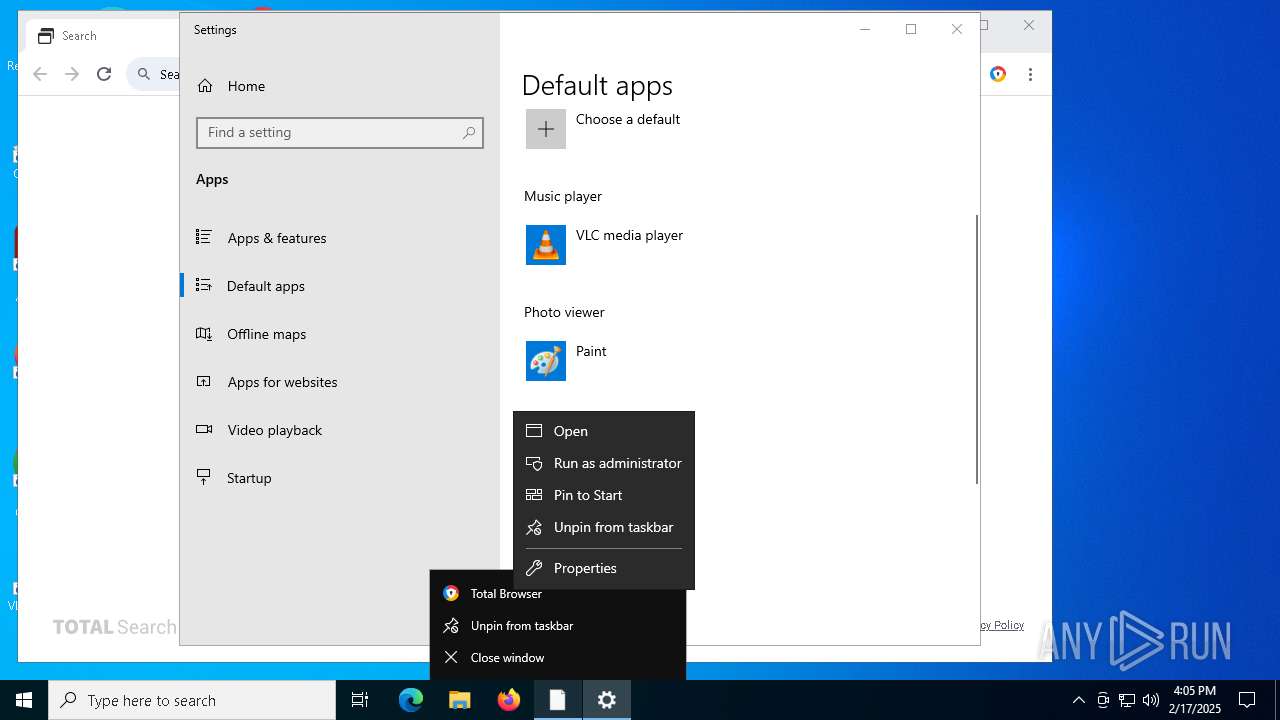This screenshot has height=720, width=1280.
Task: Open Offline maps settings page
Action: coord(340,334)
